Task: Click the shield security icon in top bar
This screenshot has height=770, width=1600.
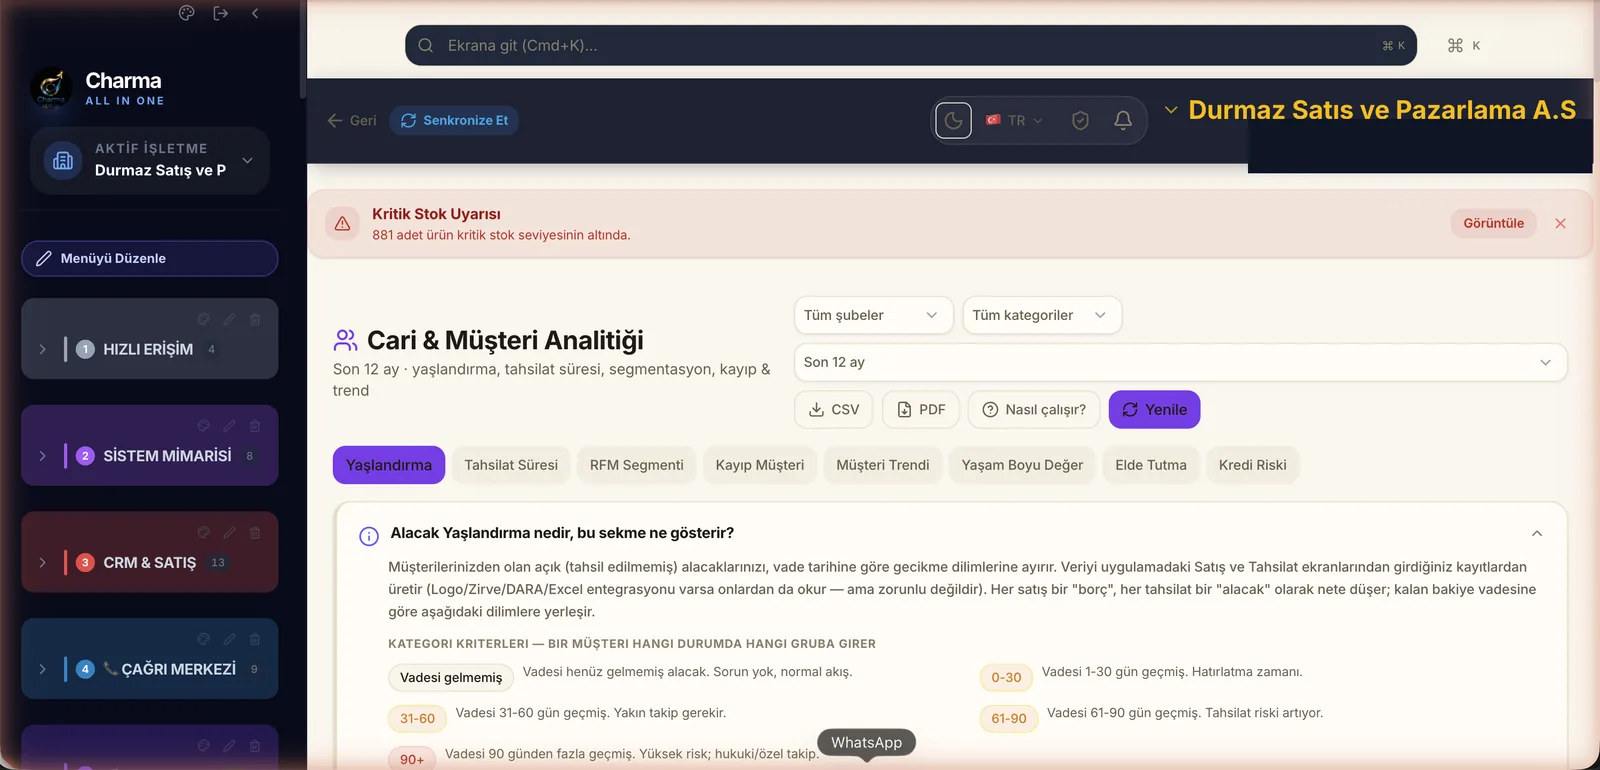Action: [1080, 120]
